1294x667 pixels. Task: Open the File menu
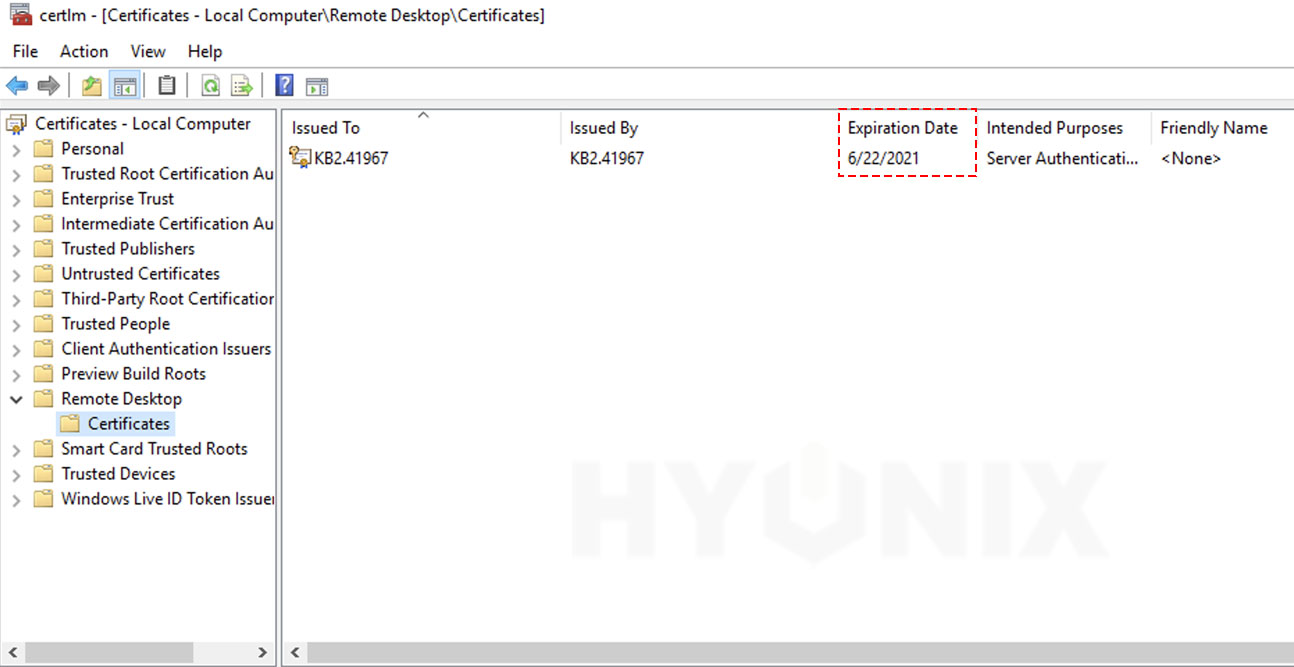pos(24,51)
